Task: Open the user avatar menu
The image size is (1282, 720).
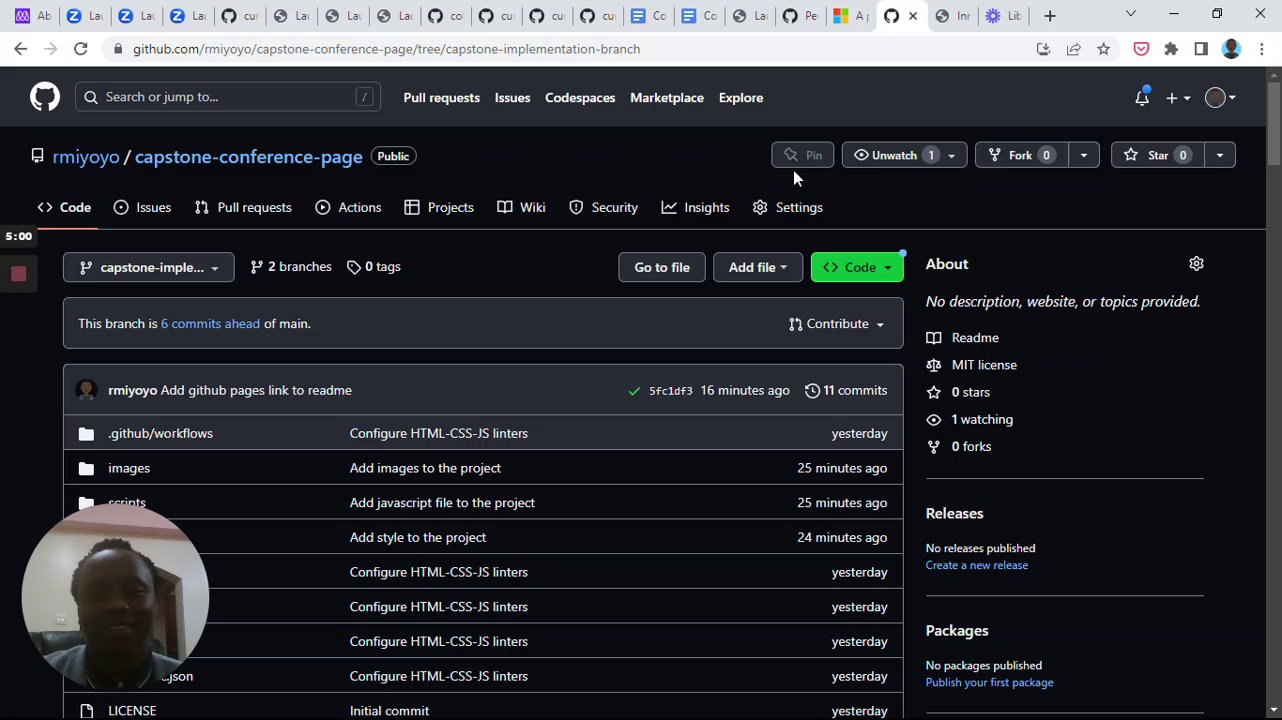Action: [1220, 98]
